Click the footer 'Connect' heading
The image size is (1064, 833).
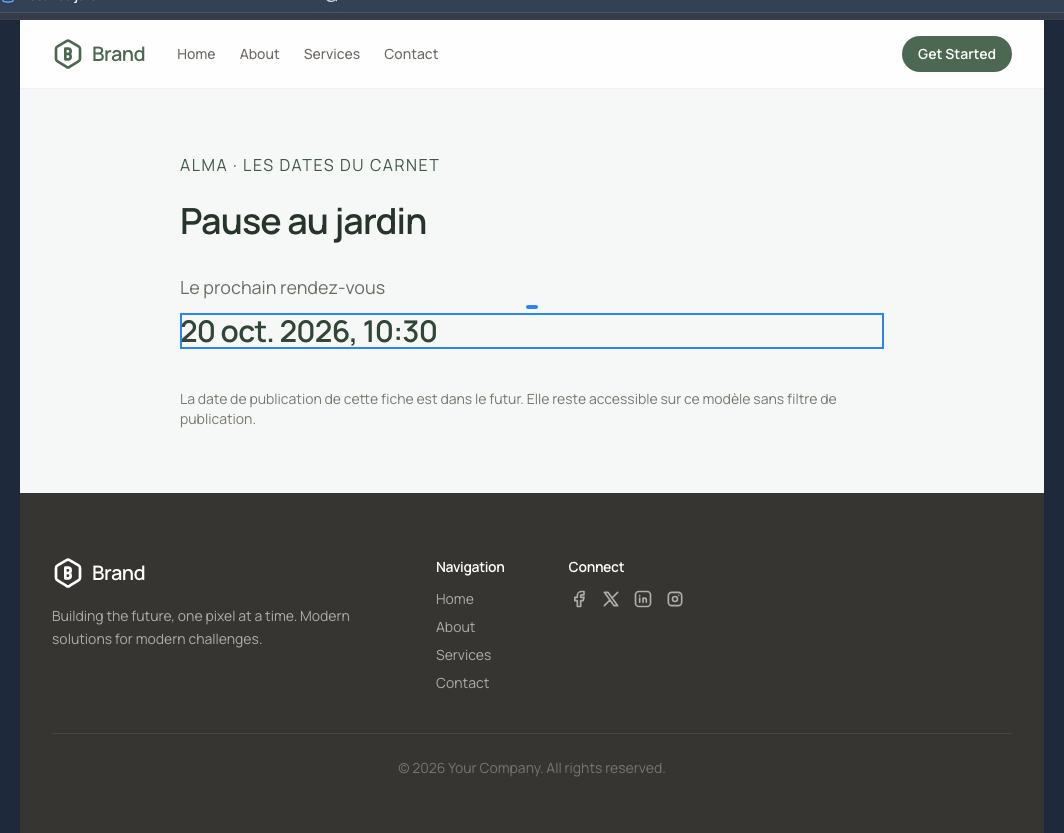pyautogui.click(x=596, y=567)
